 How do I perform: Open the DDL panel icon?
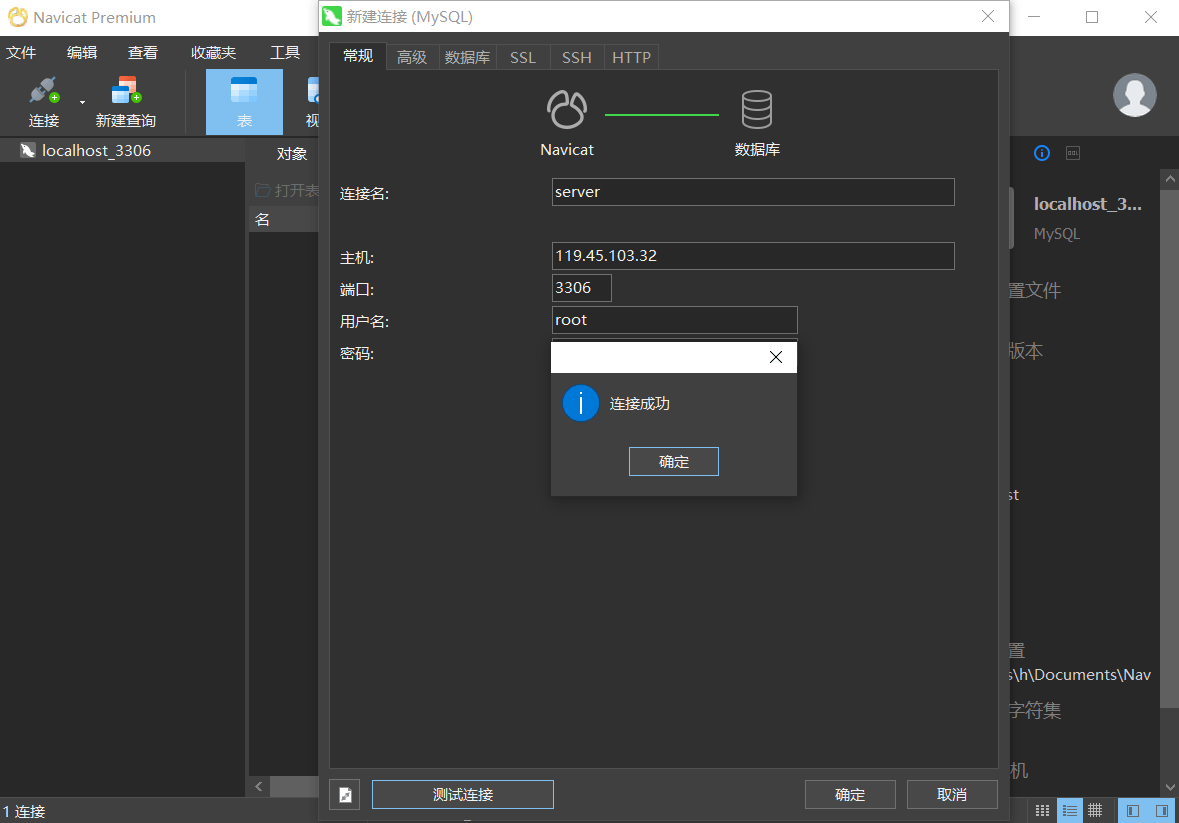pyautogui.click(x=1072, y=153)
